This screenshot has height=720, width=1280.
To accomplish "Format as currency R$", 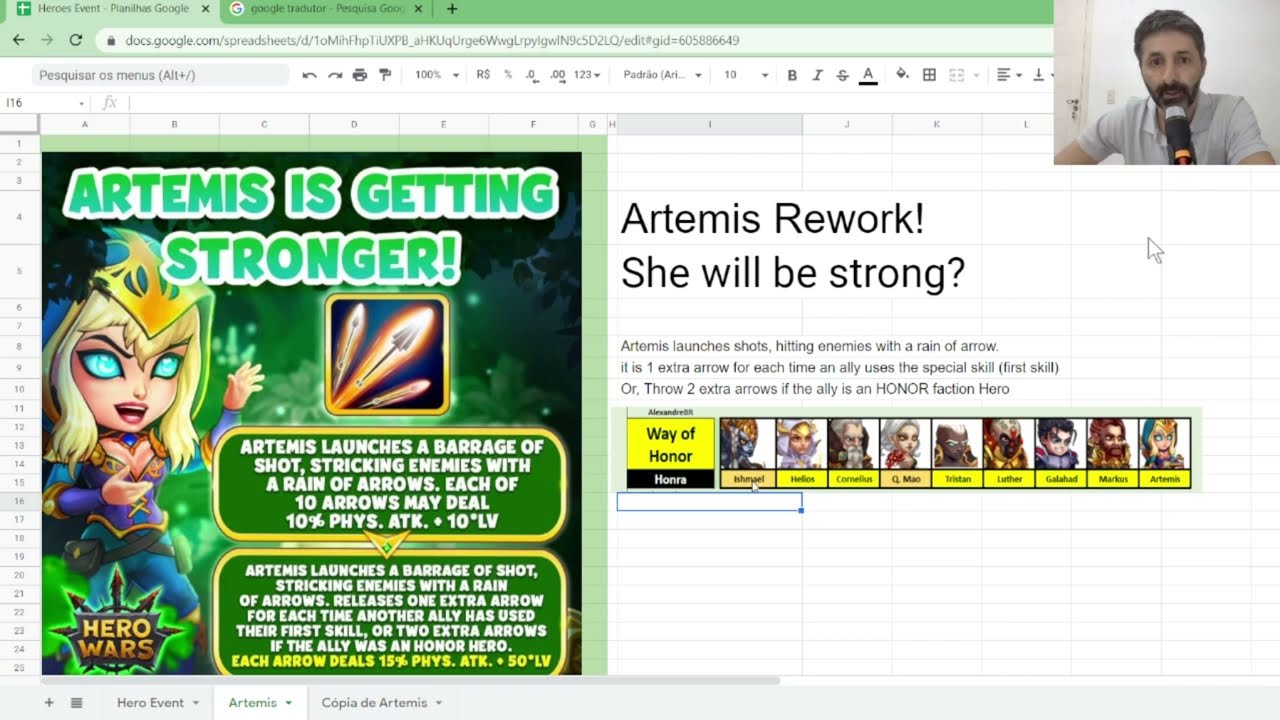I will coord(483,75).
